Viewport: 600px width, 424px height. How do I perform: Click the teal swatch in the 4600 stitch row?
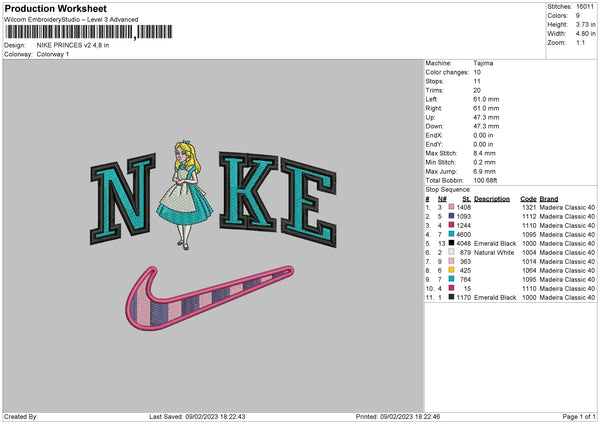click(x=451, y=234)
